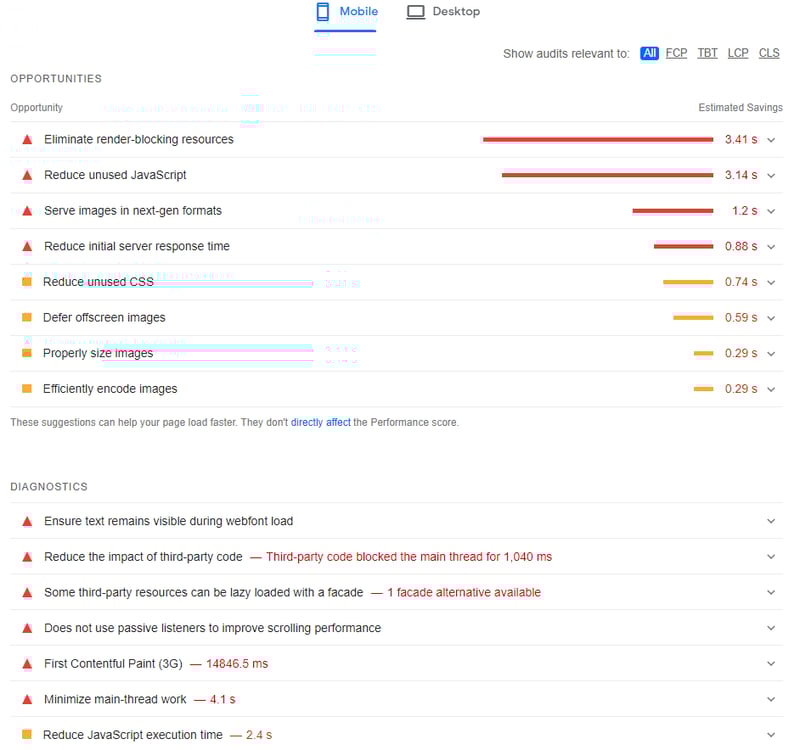Click orange square beside Reduce JavaScript execution time

tap(27, 735)
